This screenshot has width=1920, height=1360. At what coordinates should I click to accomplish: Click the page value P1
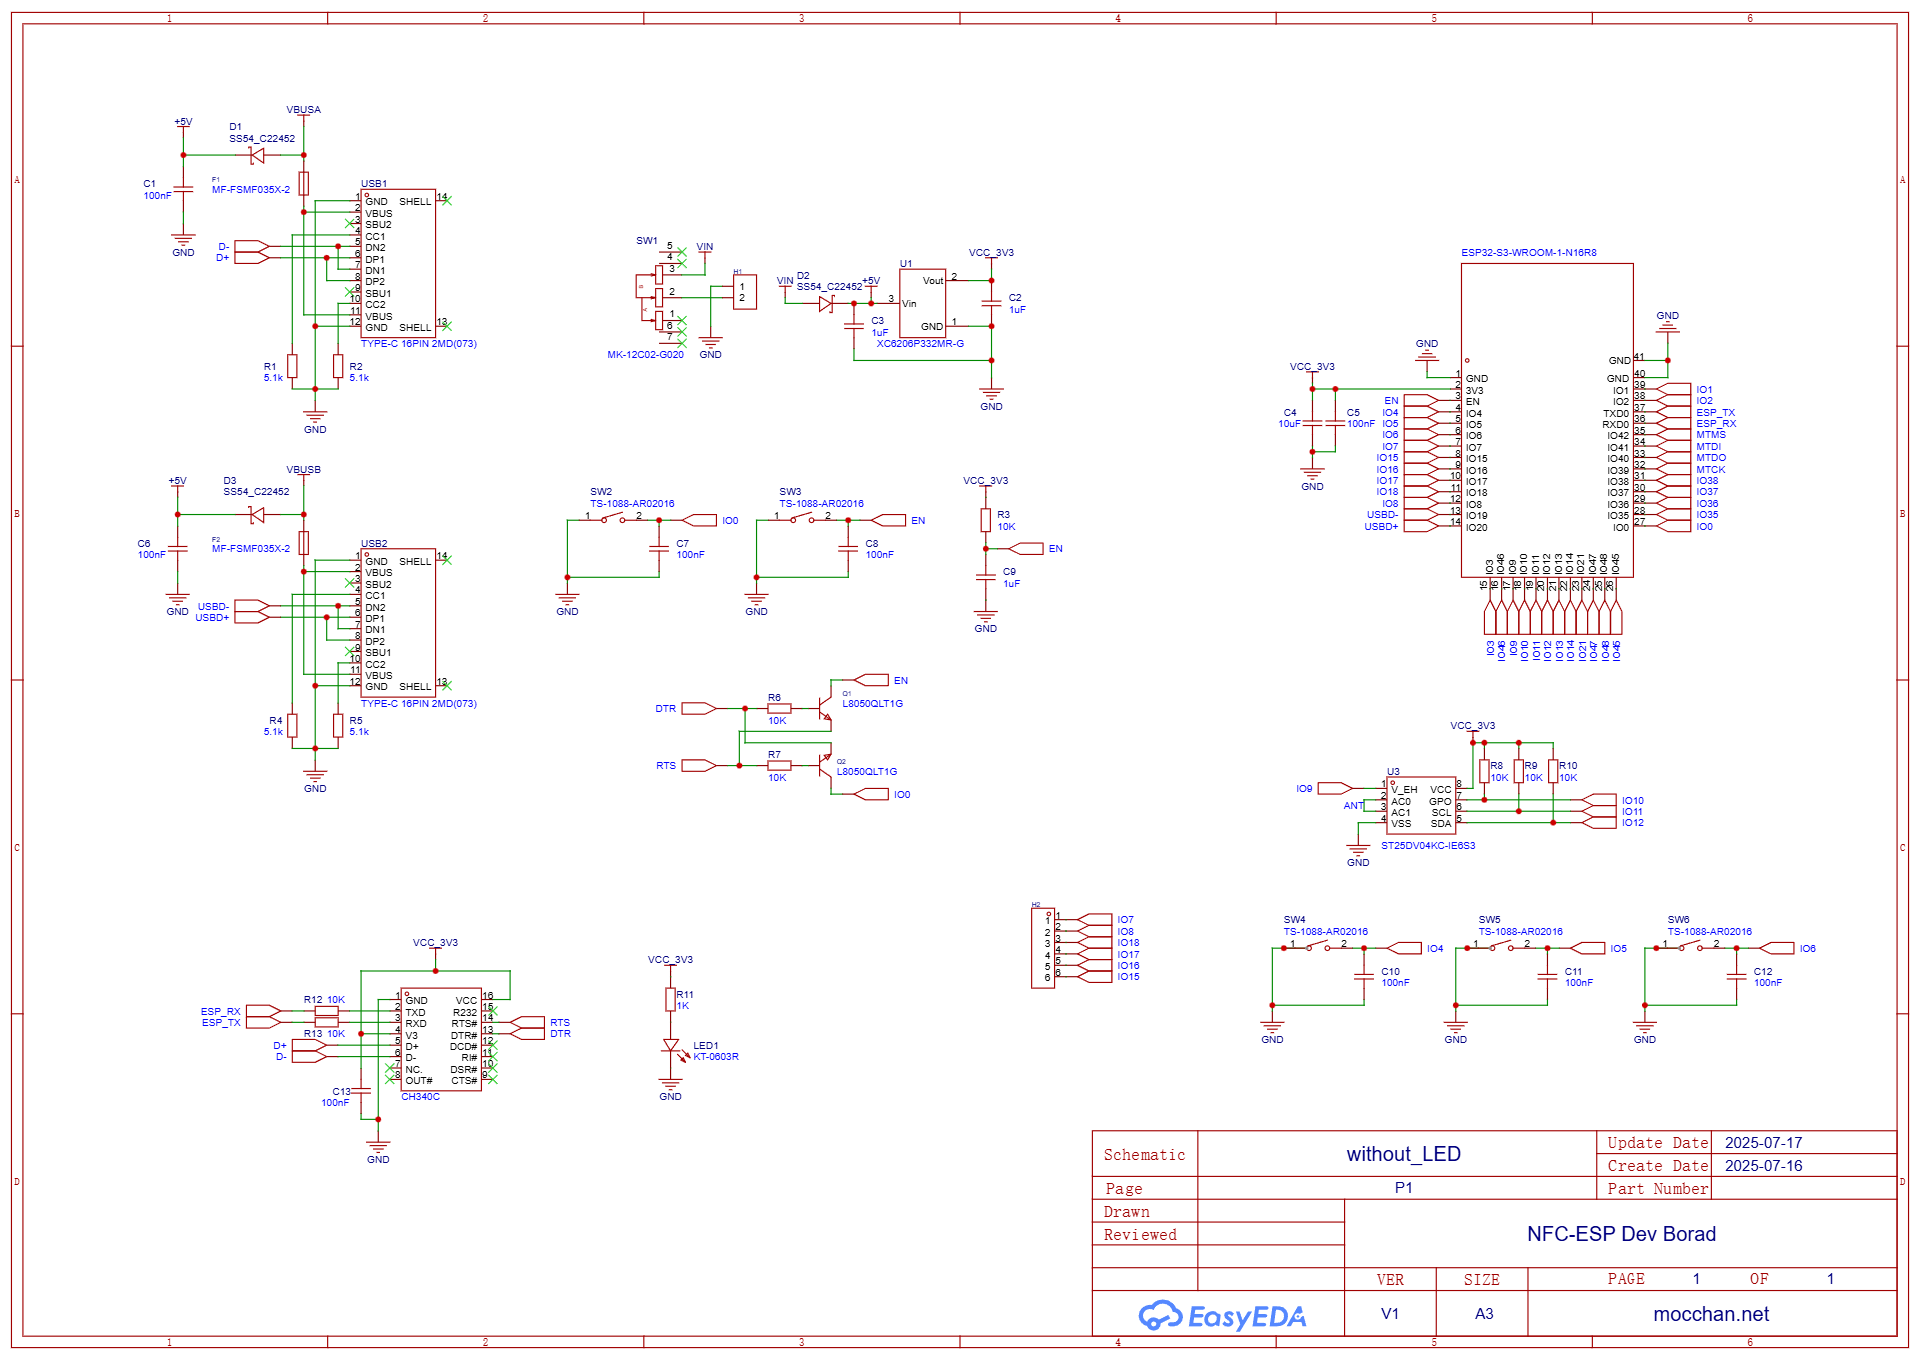point(1403,1188)
